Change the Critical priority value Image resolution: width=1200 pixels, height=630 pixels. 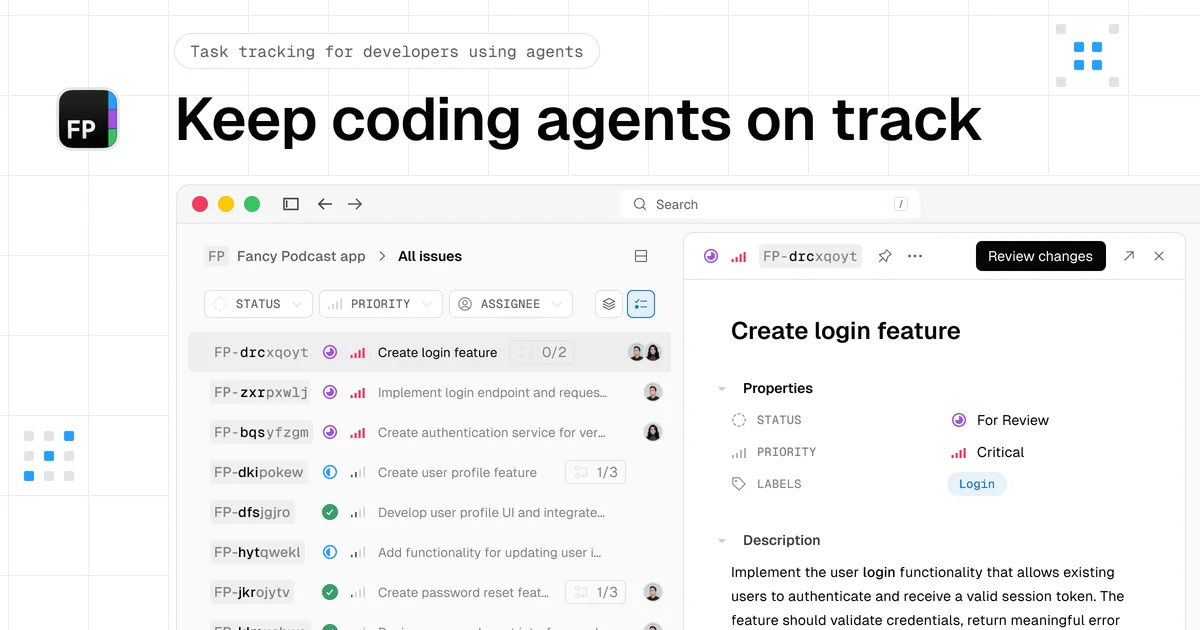[x=988, y=452]
